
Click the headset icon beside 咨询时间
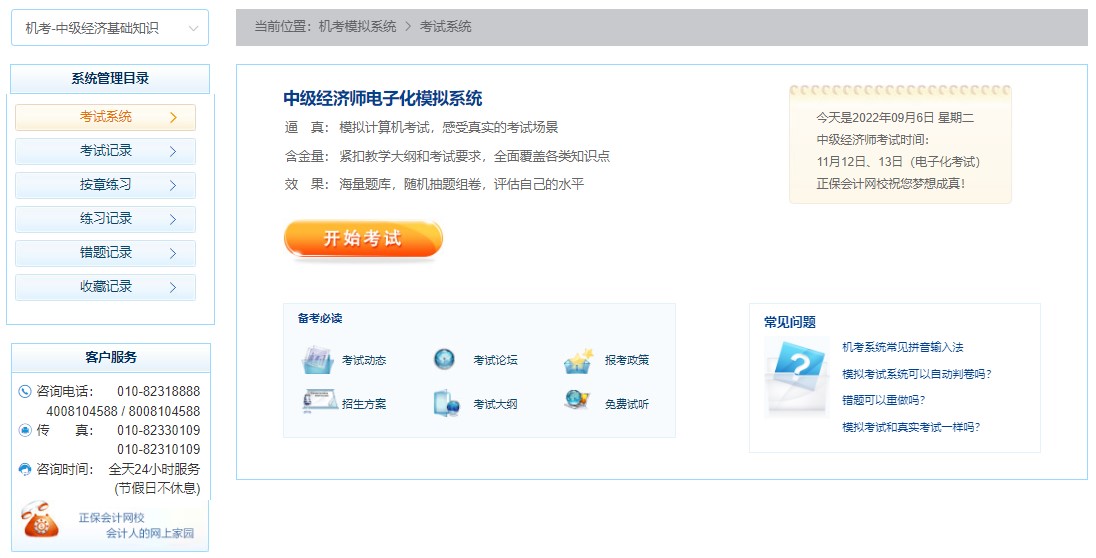(25, 469)
